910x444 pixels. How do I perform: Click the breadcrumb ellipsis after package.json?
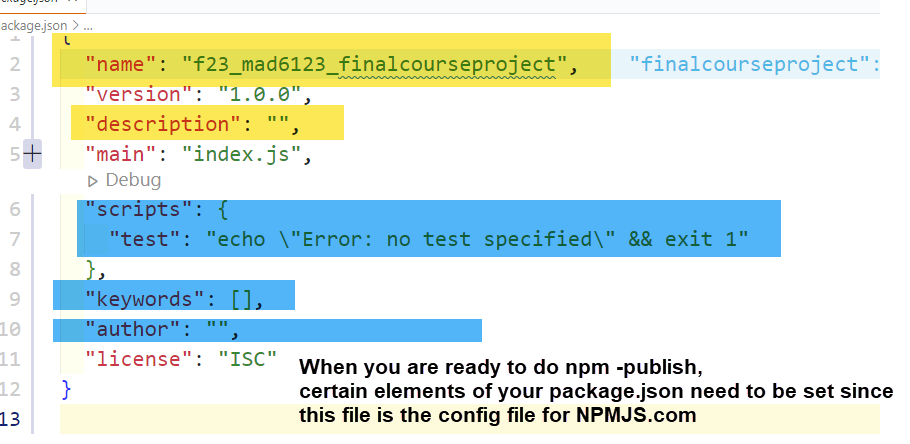click(x=88, y=23)
